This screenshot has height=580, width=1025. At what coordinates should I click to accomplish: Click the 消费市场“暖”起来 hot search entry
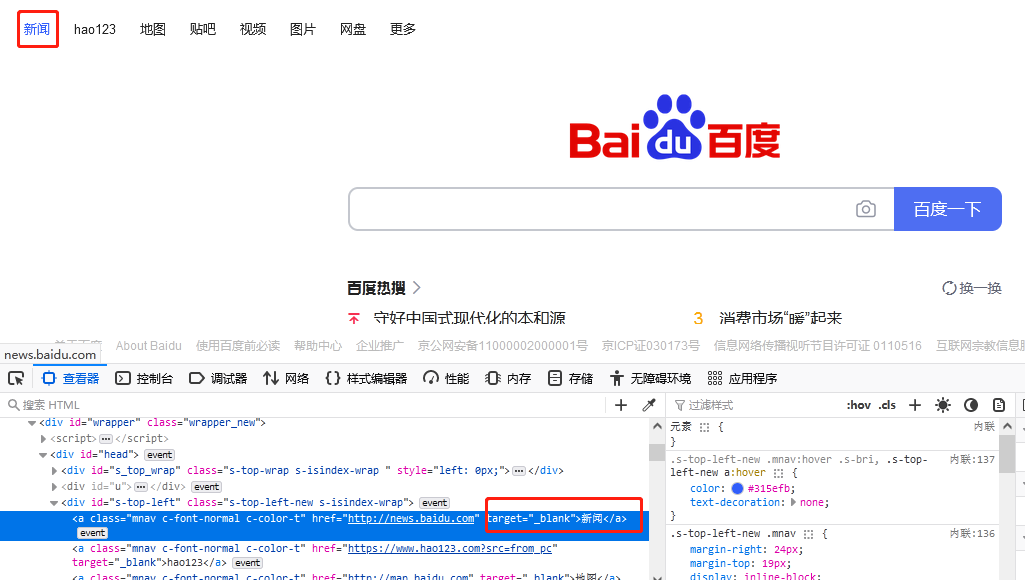click(x=781, y=318)
